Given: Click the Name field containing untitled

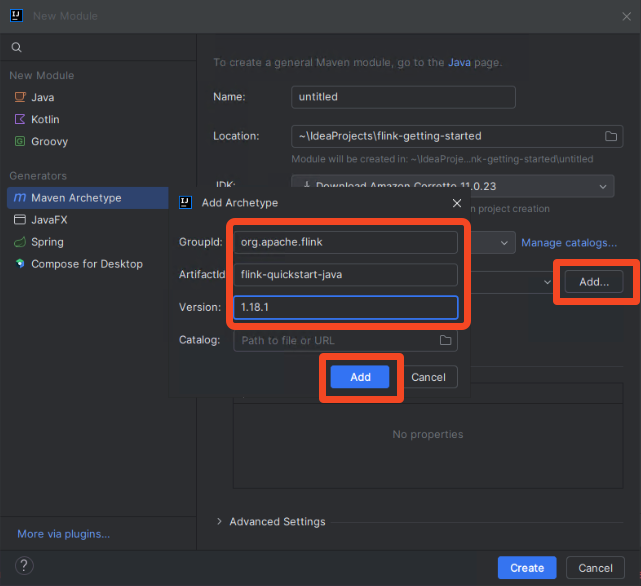Looking at the screenshot, I should pos(403,97).
